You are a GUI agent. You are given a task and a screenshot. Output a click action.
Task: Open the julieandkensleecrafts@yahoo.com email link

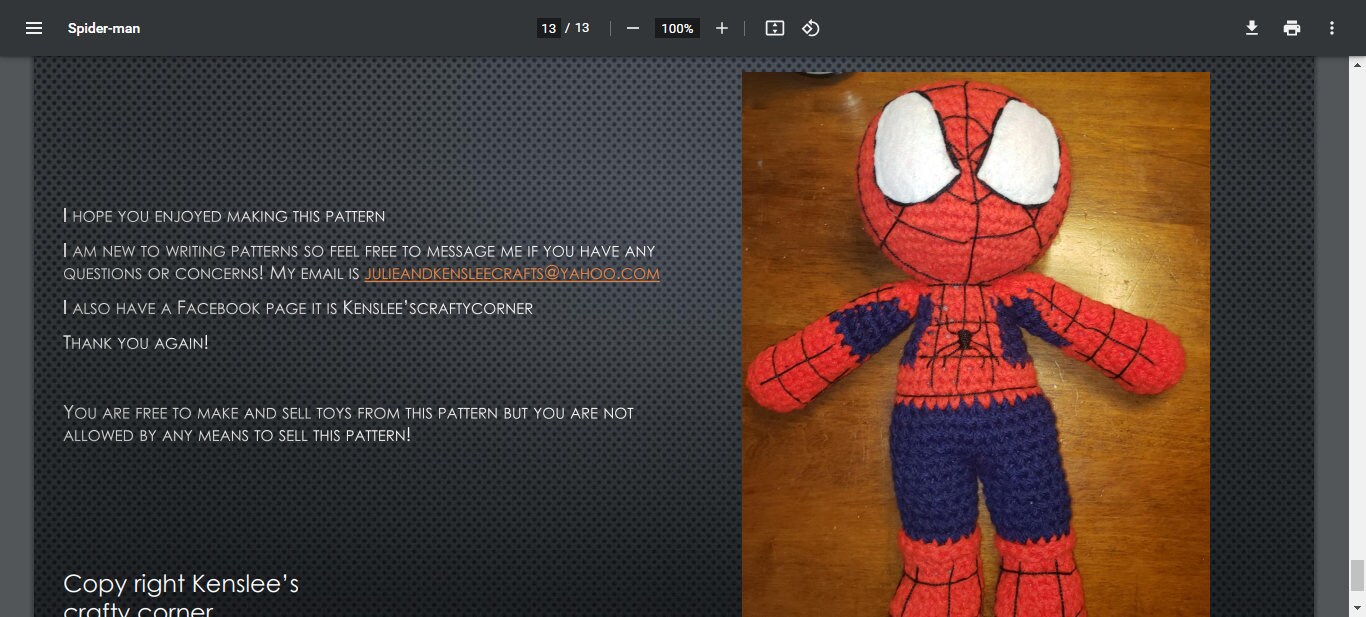coord(512,273)
